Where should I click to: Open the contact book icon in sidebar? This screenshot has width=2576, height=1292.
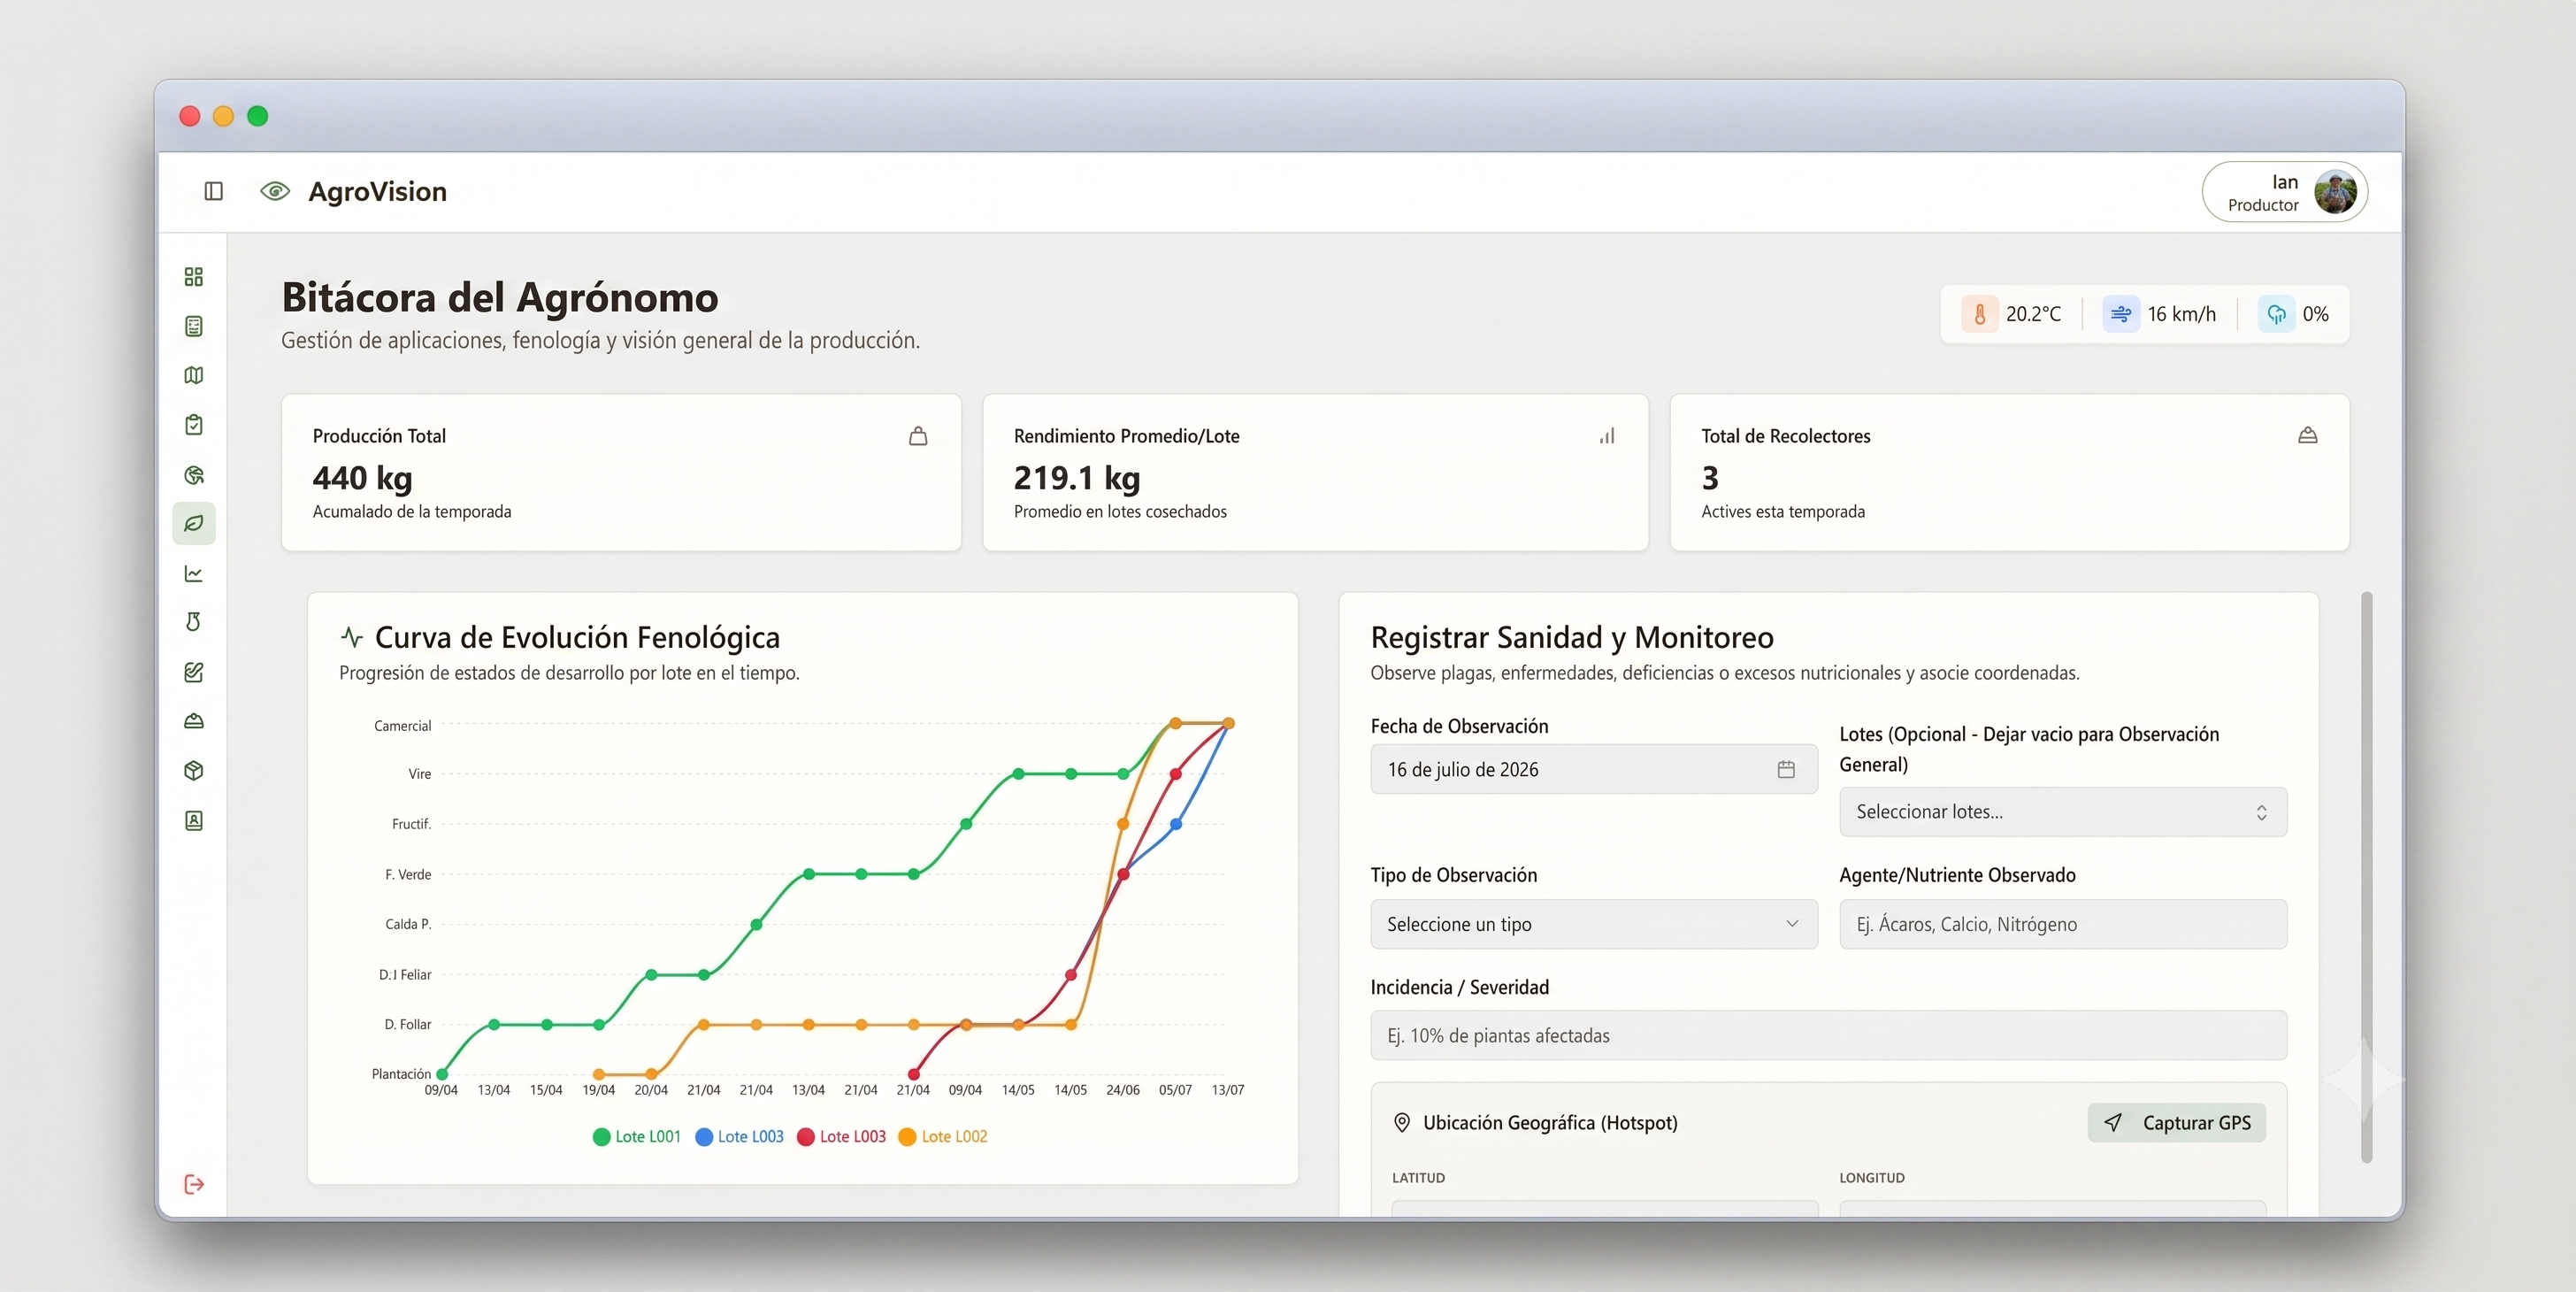pyautogui.click(x=194, y=821)
